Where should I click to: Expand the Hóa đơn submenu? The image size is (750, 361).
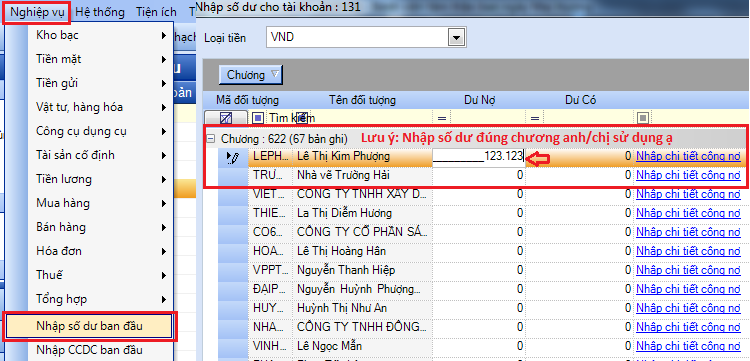point(164,251)
